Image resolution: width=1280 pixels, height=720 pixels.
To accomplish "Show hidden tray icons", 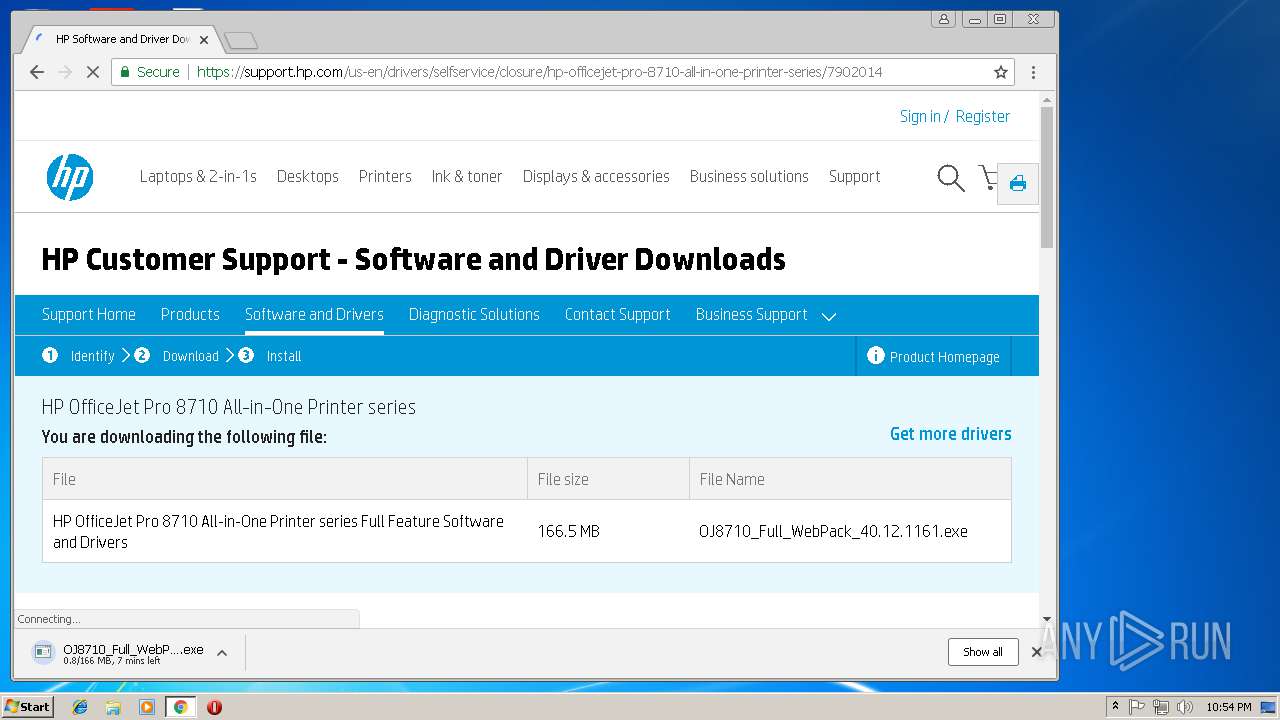I will (x=1115, y=707).
